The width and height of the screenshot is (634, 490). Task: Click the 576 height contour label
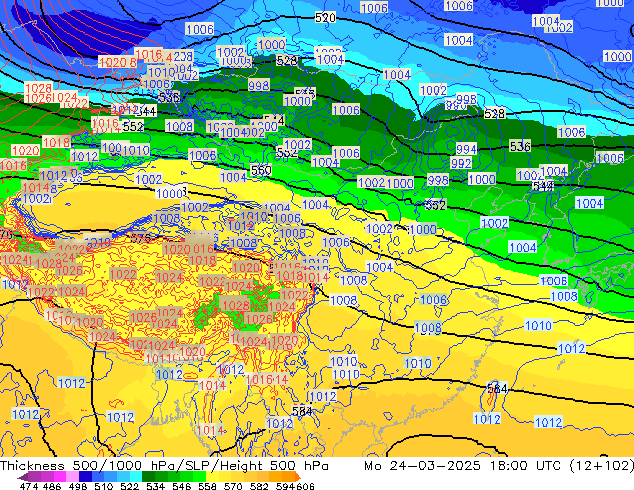click(141, 238)
